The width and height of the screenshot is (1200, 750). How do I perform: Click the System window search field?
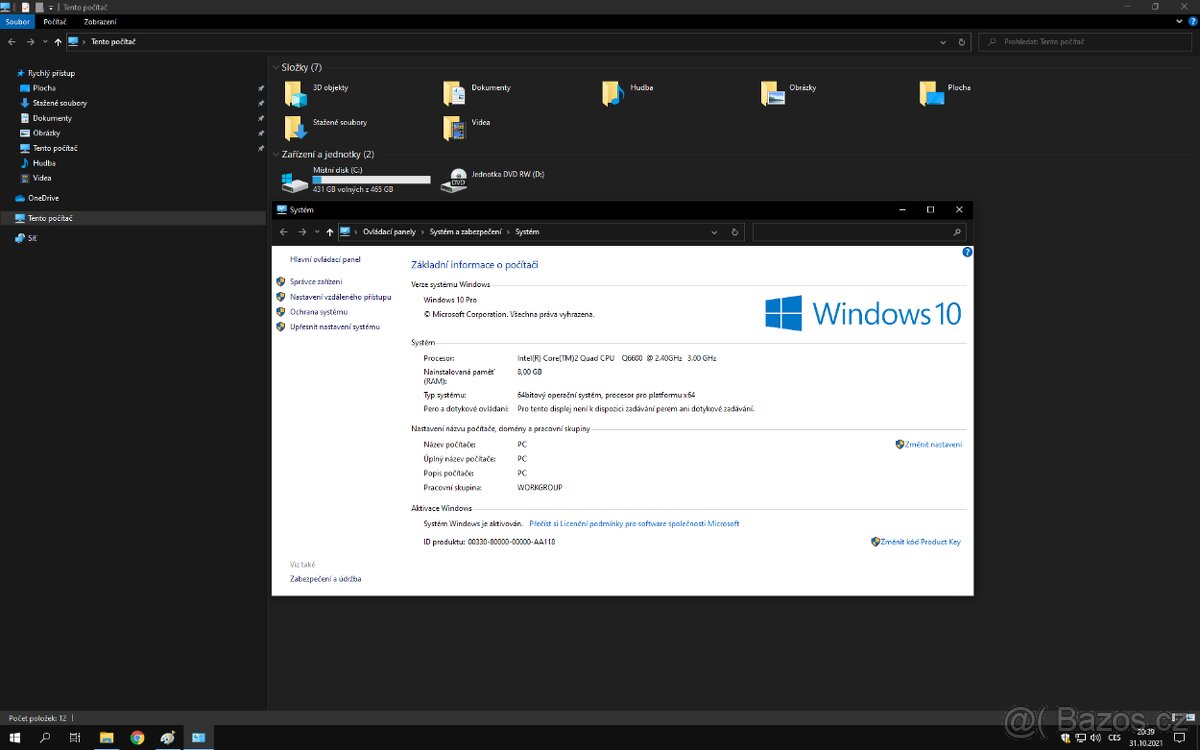(x=857, y=232)
